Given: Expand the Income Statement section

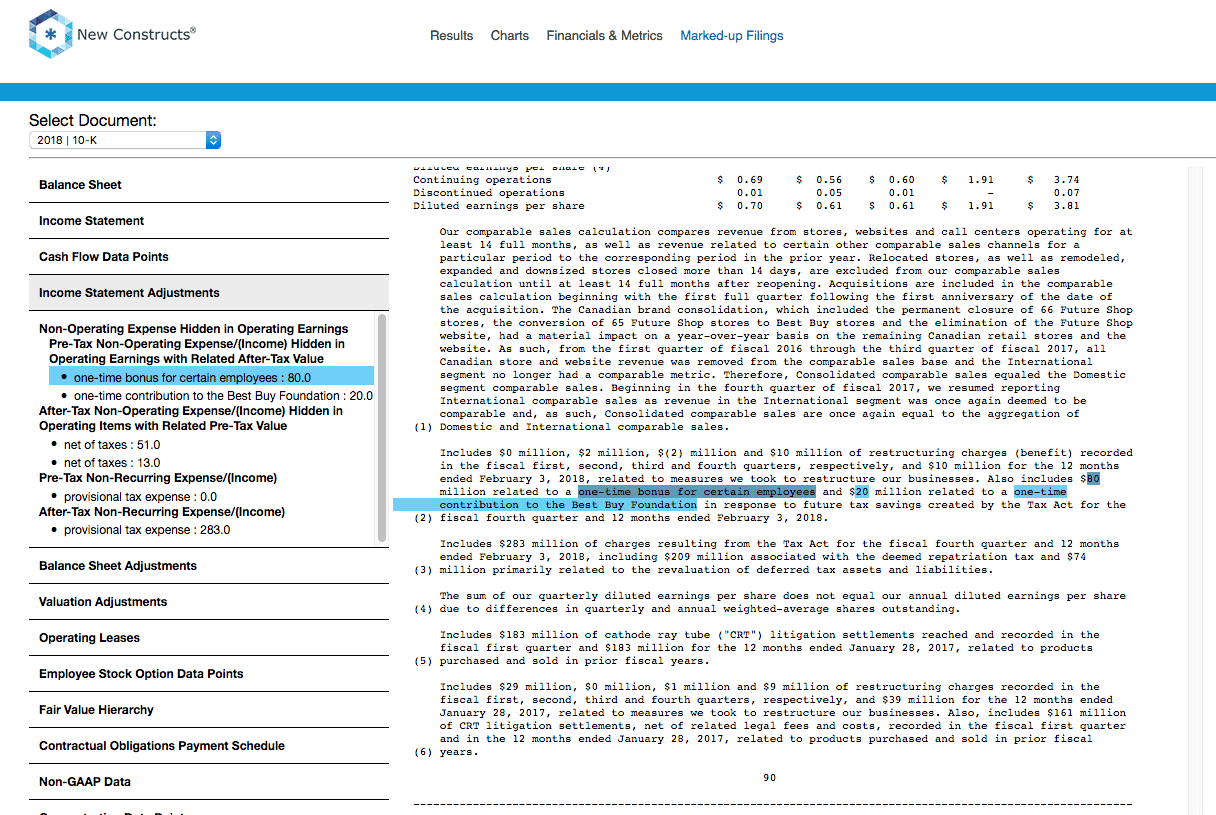Looking at the screenshot, I should (x=209, y=221).
